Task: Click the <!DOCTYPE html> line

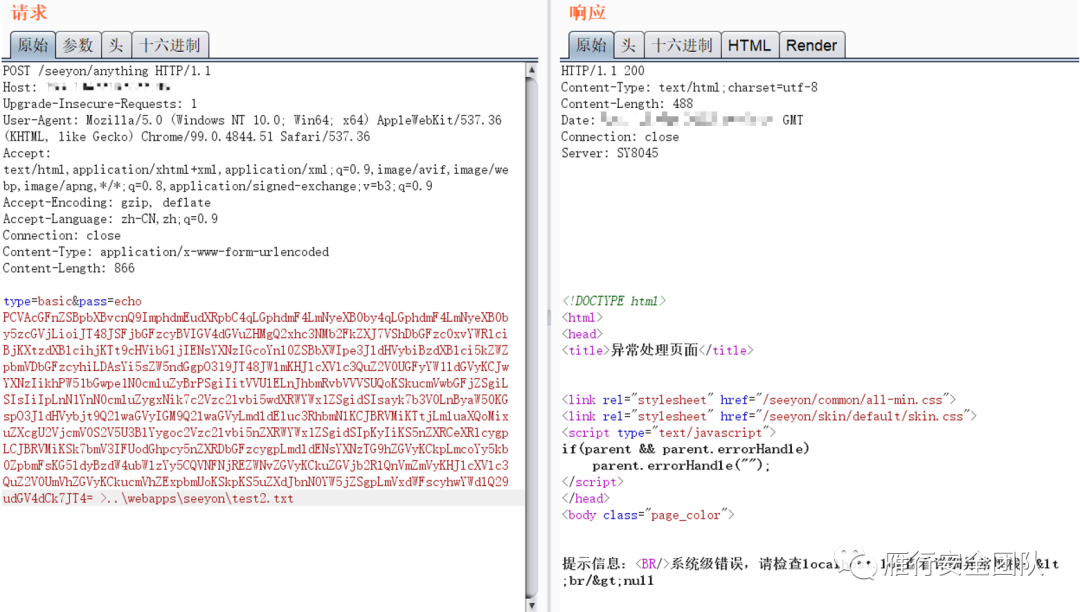Action: click(614, 301)
